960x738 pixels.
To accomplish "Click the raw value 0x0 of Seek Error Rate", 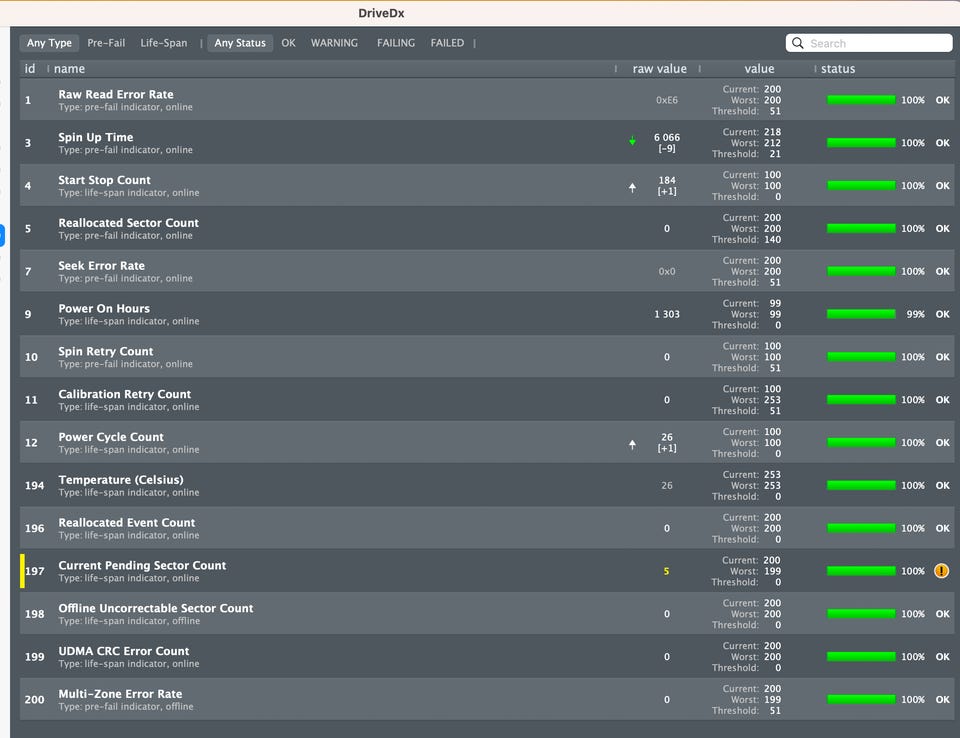I will point(667,271).
